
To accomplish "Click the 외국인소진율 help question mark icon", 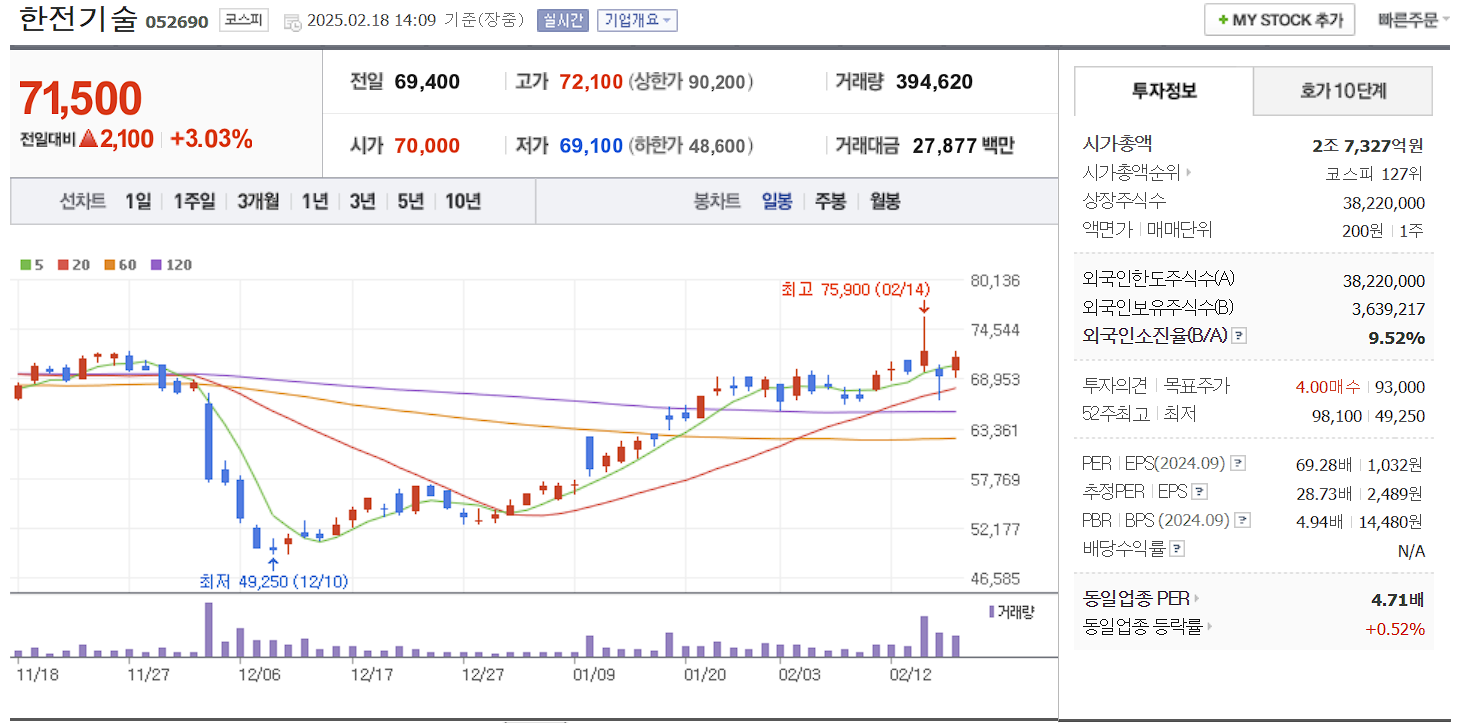I will [x=1238, y=336].
